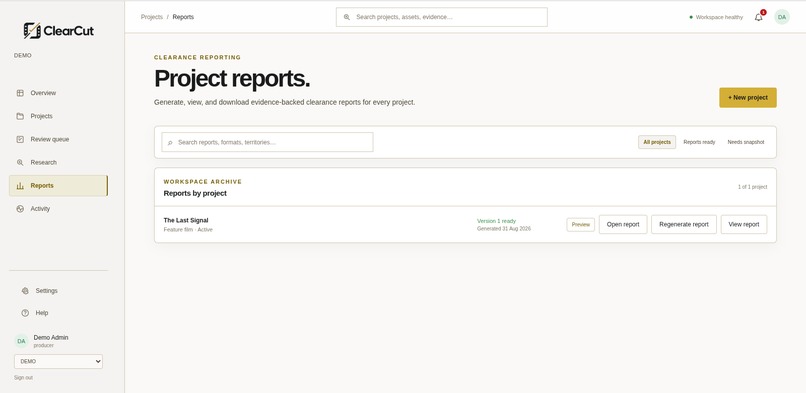The height and width of the screenshot is (393, 806).
Task: Open Settings in sidebar
Action: click(x=59, y=291)
